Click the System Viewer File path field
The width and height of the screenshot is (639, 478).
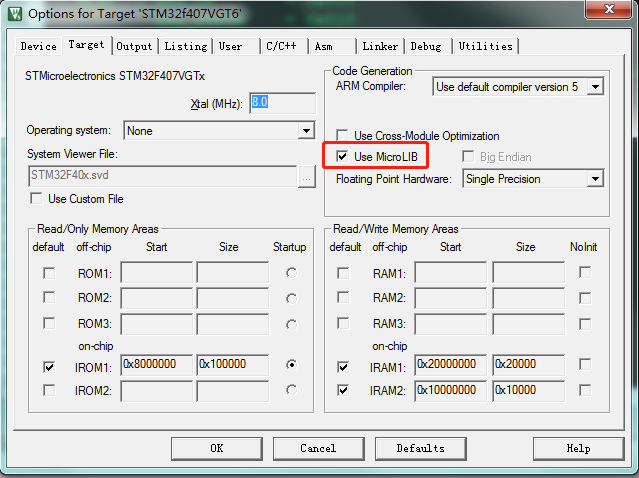pyautogui.click(x=162, y=176)
